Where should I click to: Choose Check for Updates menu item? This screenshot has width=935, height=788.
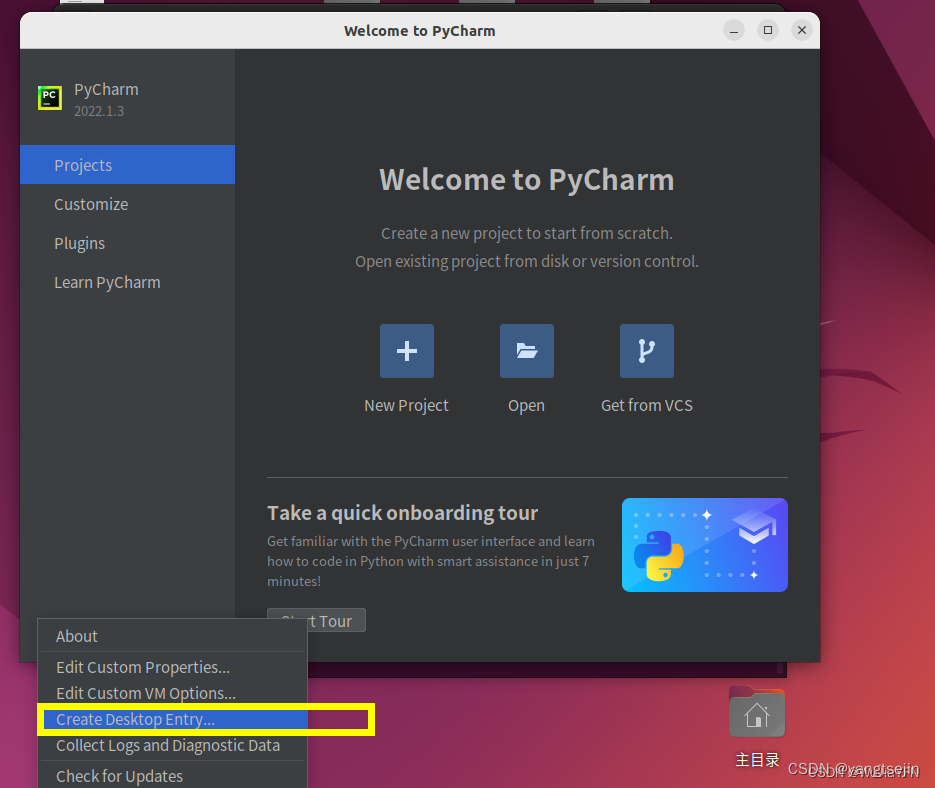click(173, 776)
